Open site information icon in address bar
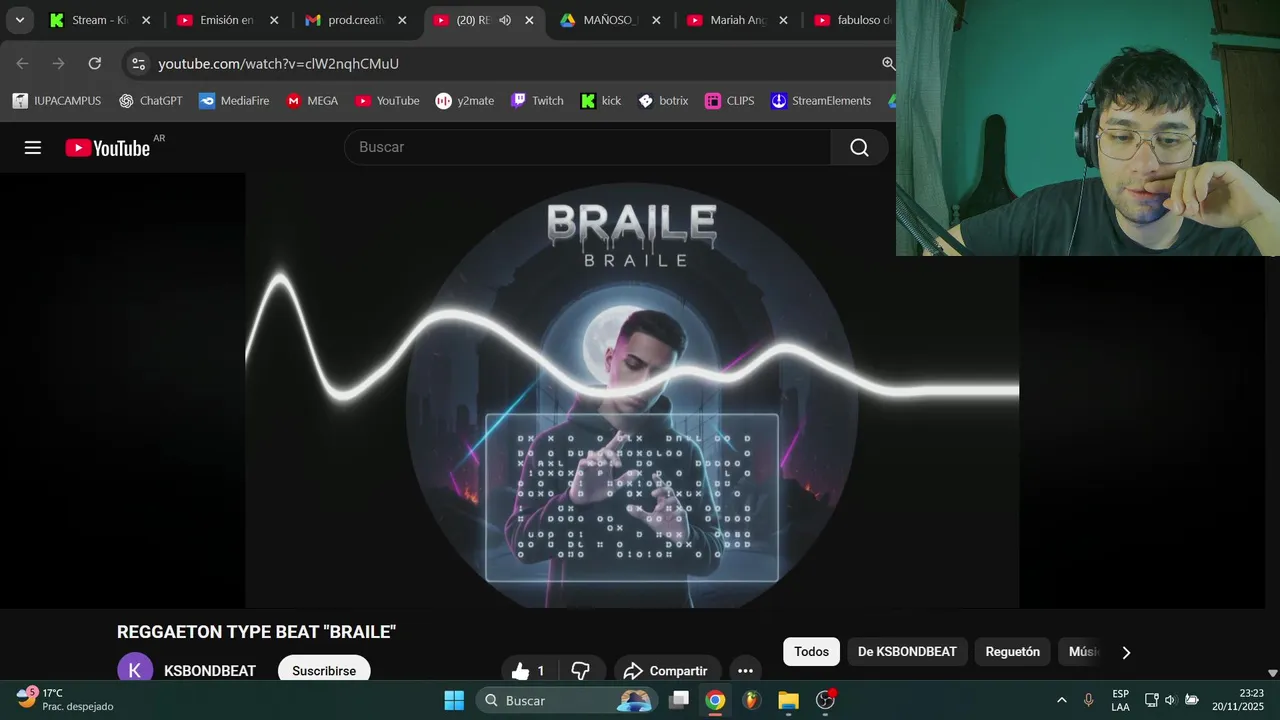 tap(139, 63)
